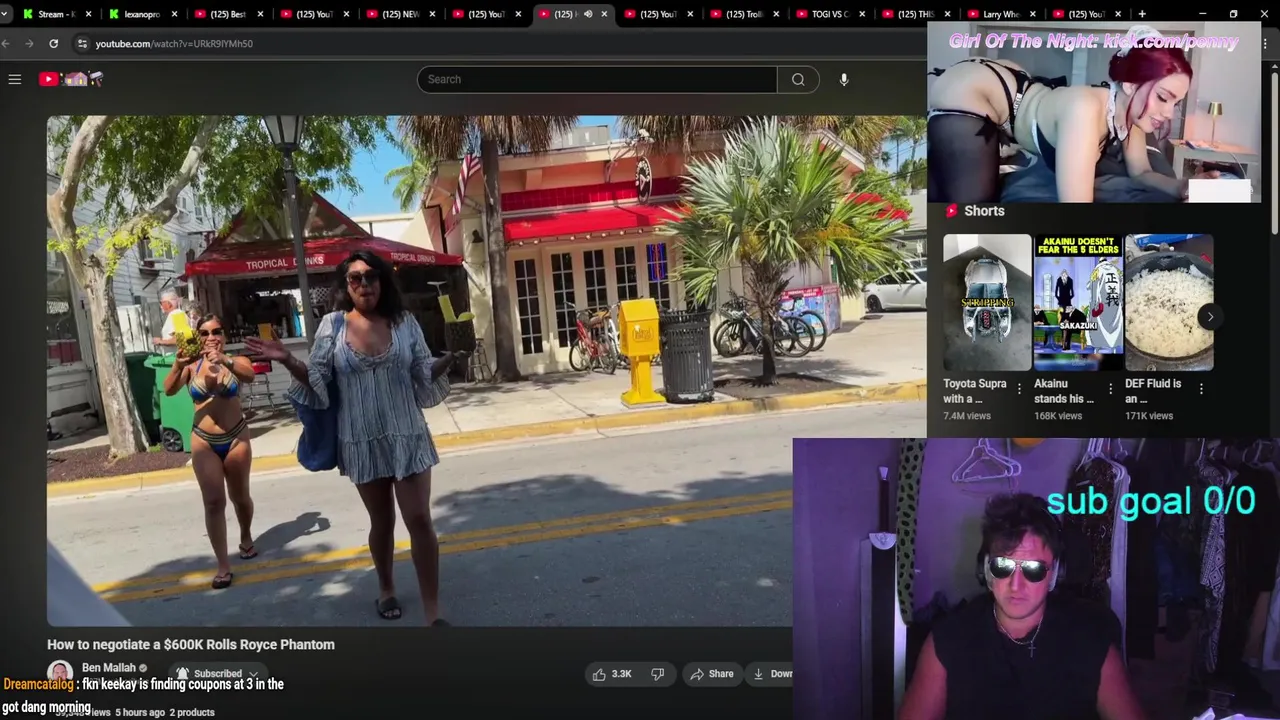Screen dimensions: 1280x720
Task: Open Ben Mallah channel link
Action: click(x=108, y=667)
